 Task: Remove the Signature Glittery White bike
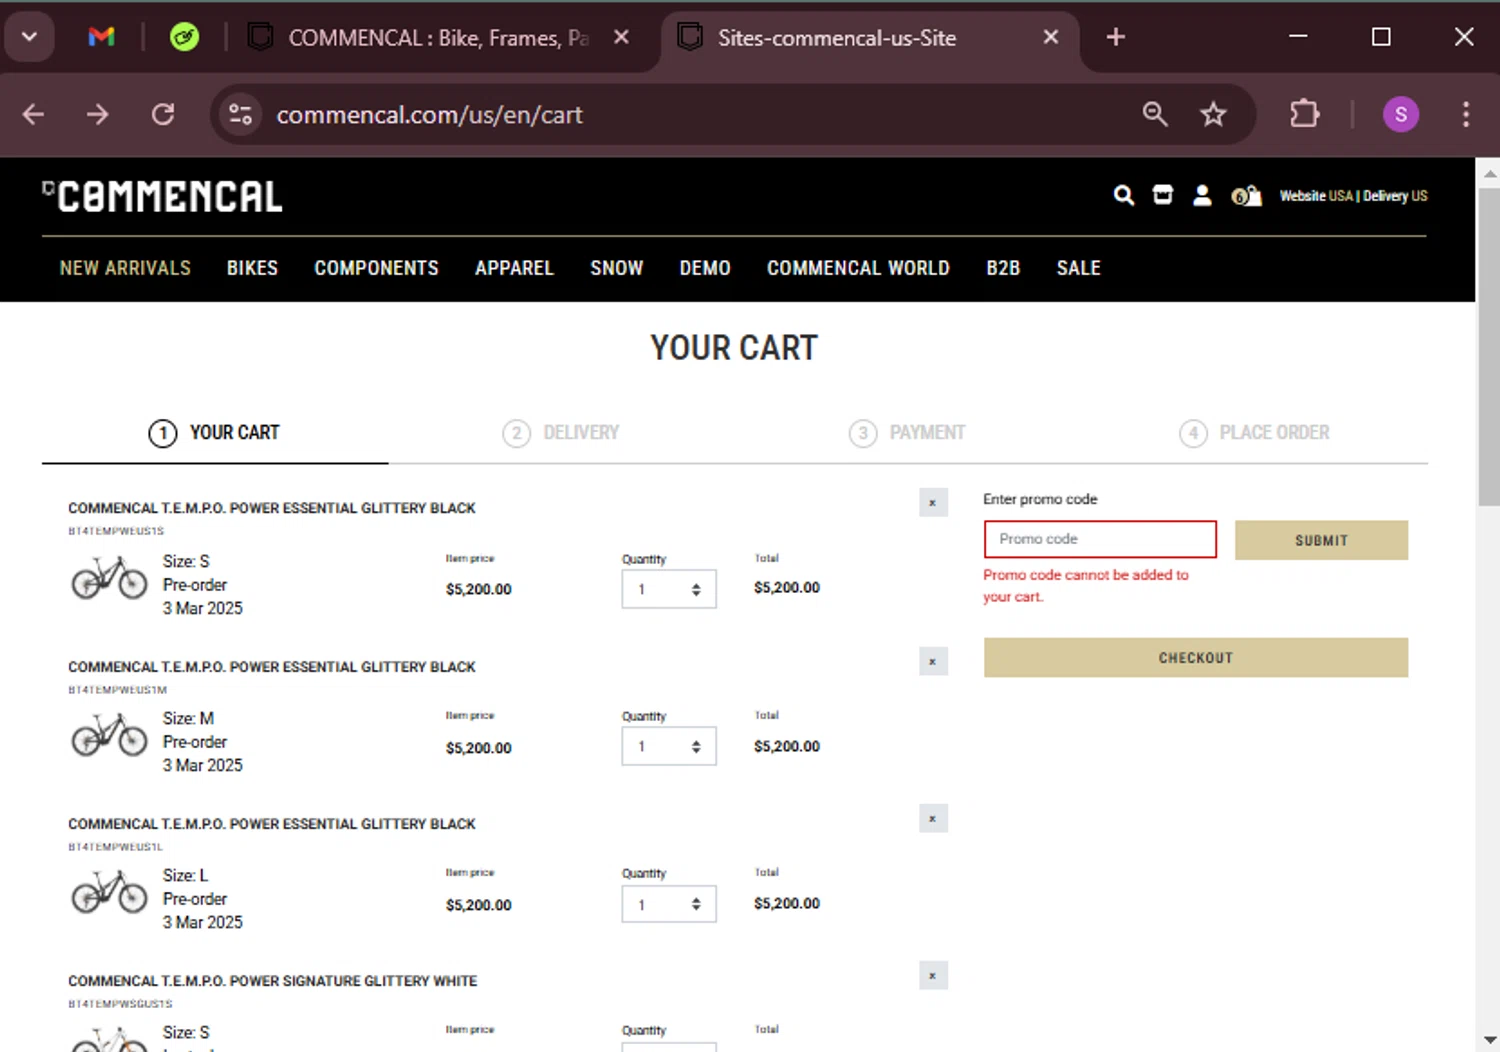click(x=933, y=976)
